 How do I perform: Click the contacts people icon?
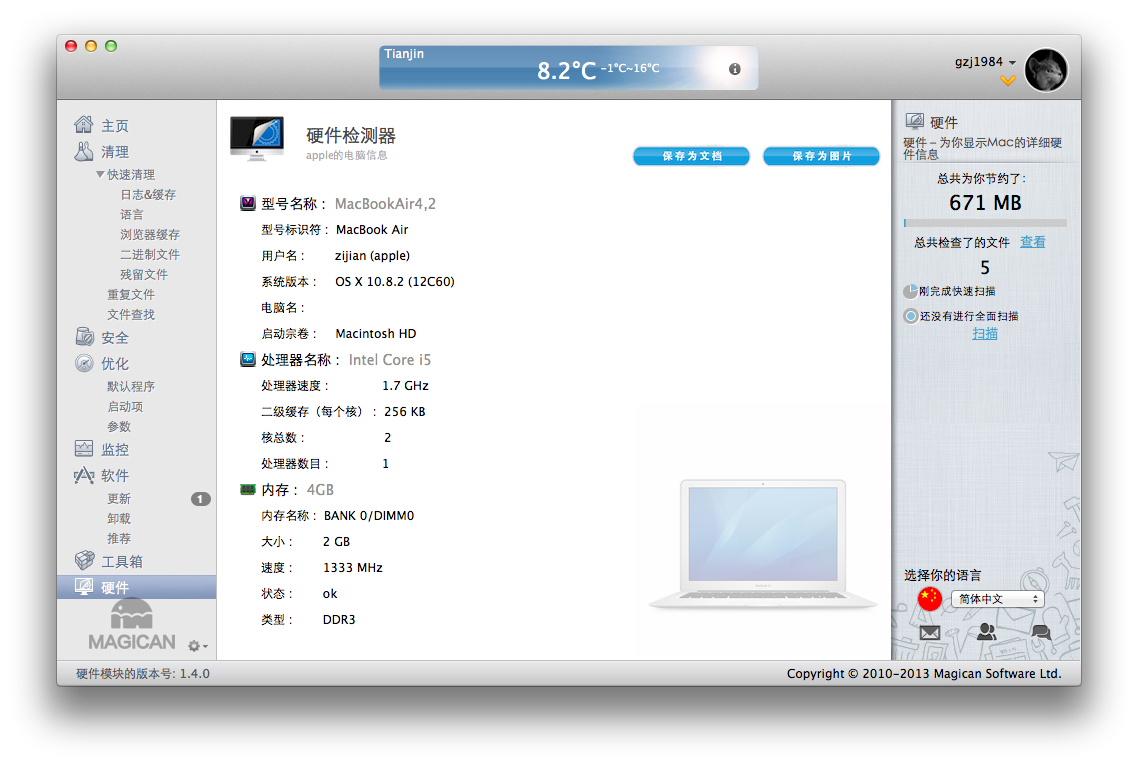coord(986,631)
